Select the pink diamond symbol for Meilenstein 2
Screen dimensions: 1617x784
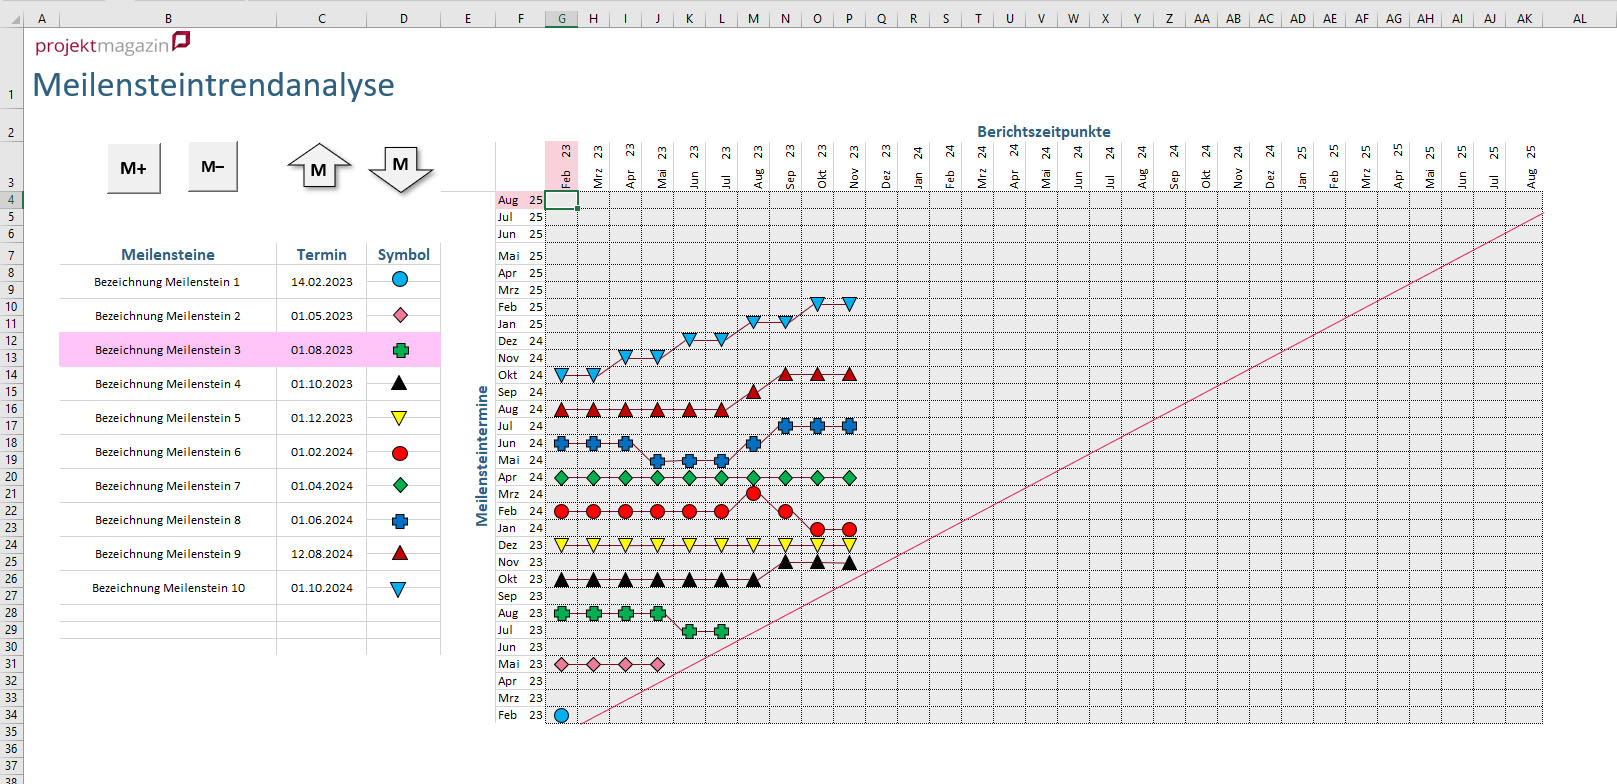coord(400,315)
